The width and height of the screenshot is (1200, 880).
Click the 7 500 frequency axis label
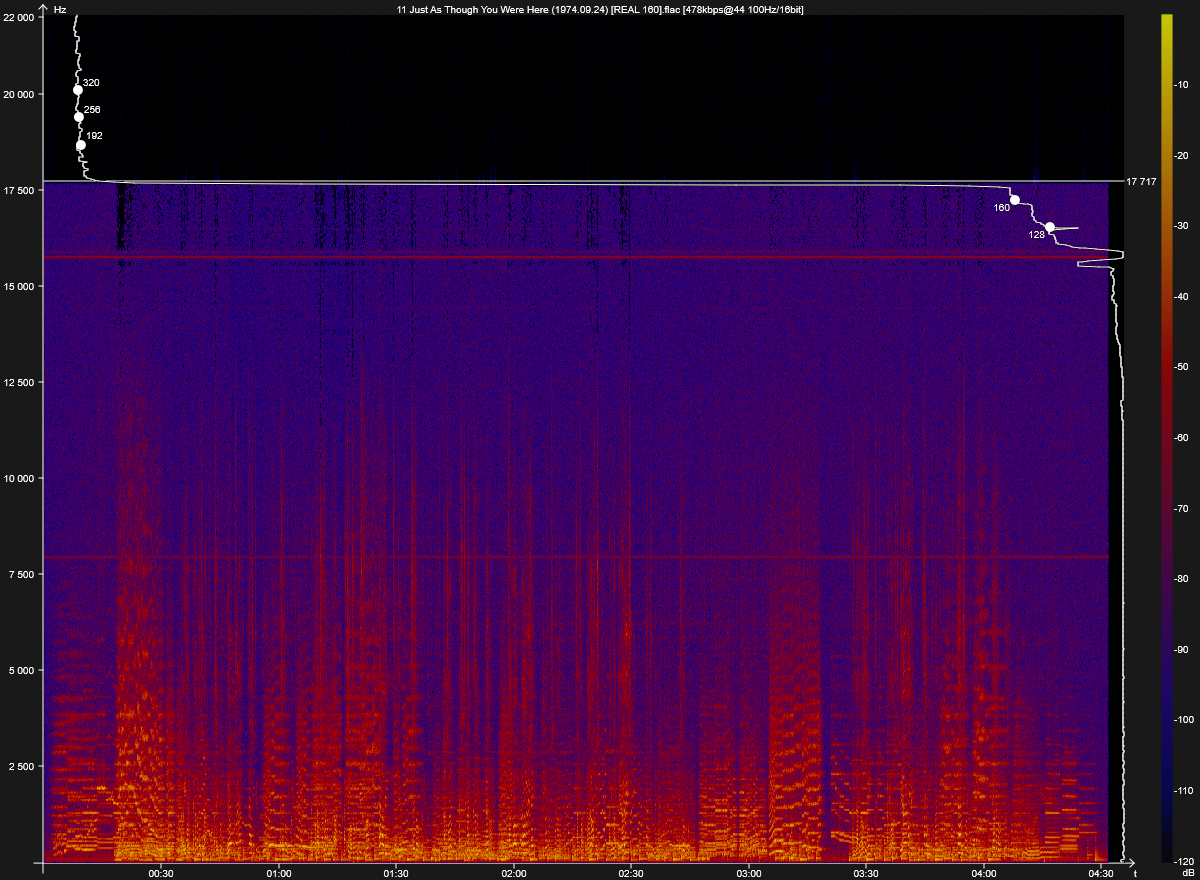(23, 574)
